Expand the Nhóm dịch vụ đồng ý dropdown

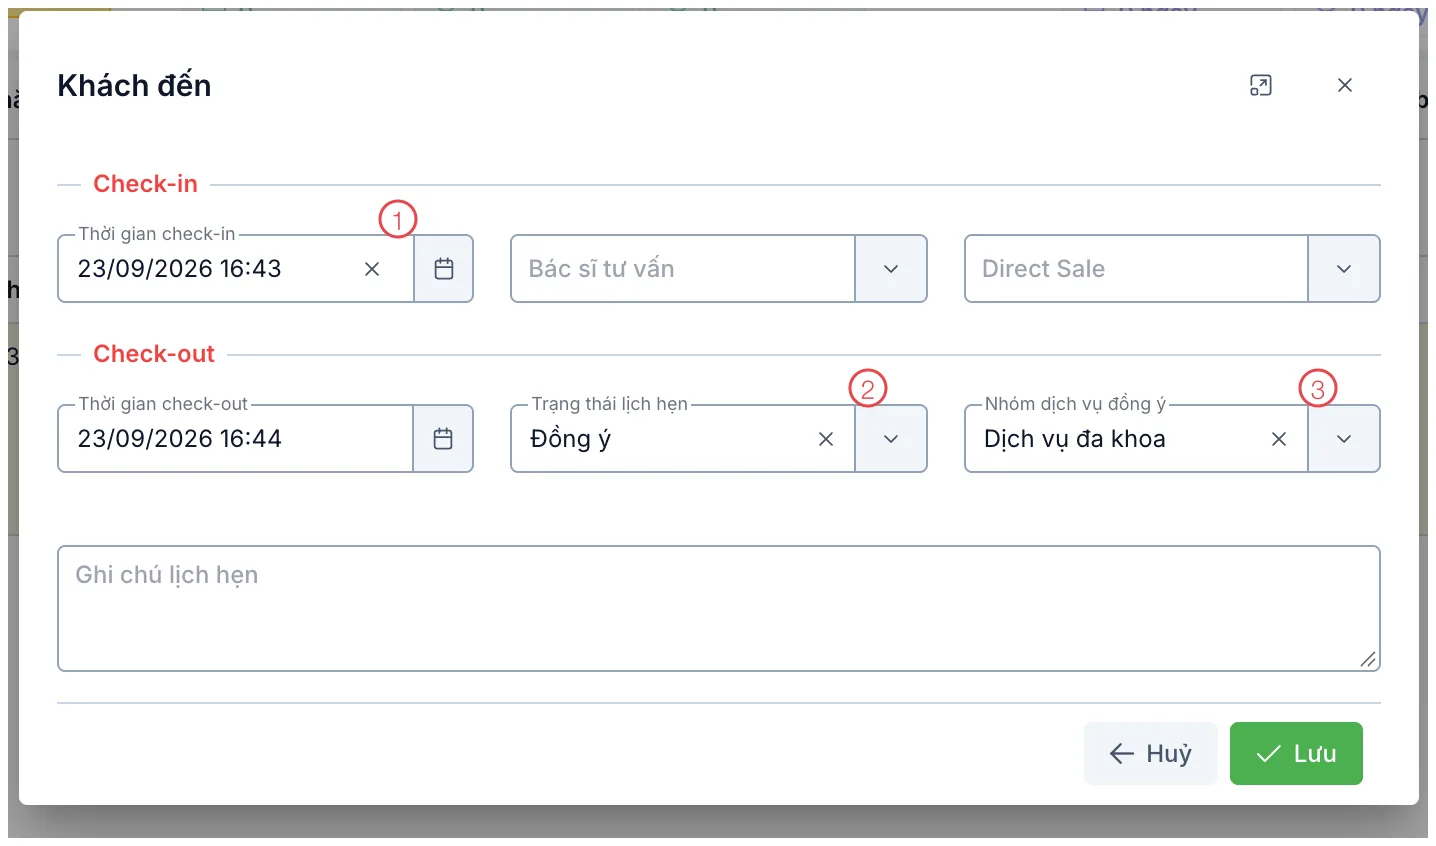click(1344, 439)
